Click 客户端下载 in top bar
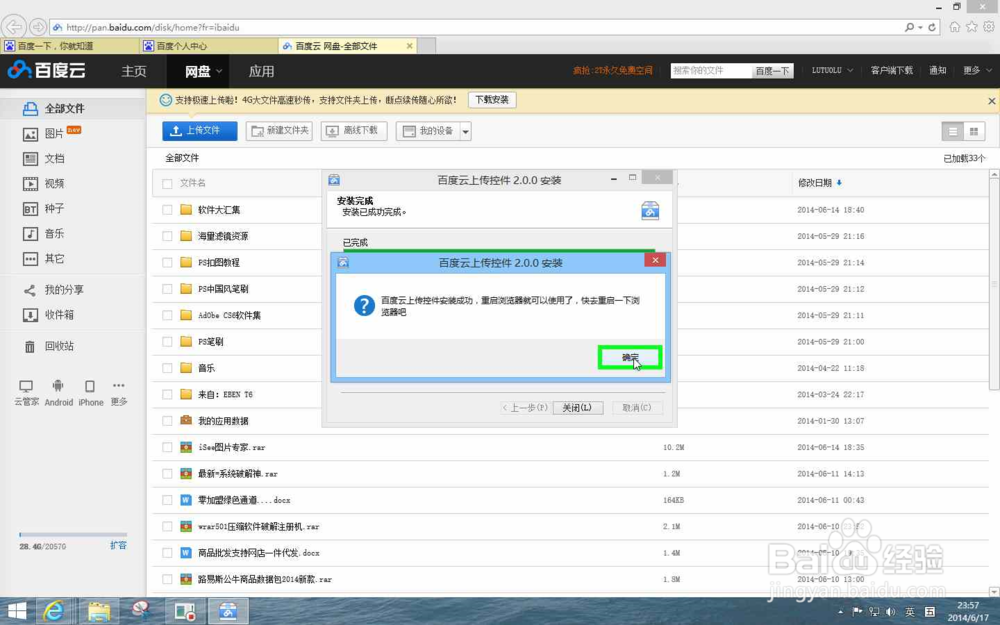 point(892,70)
